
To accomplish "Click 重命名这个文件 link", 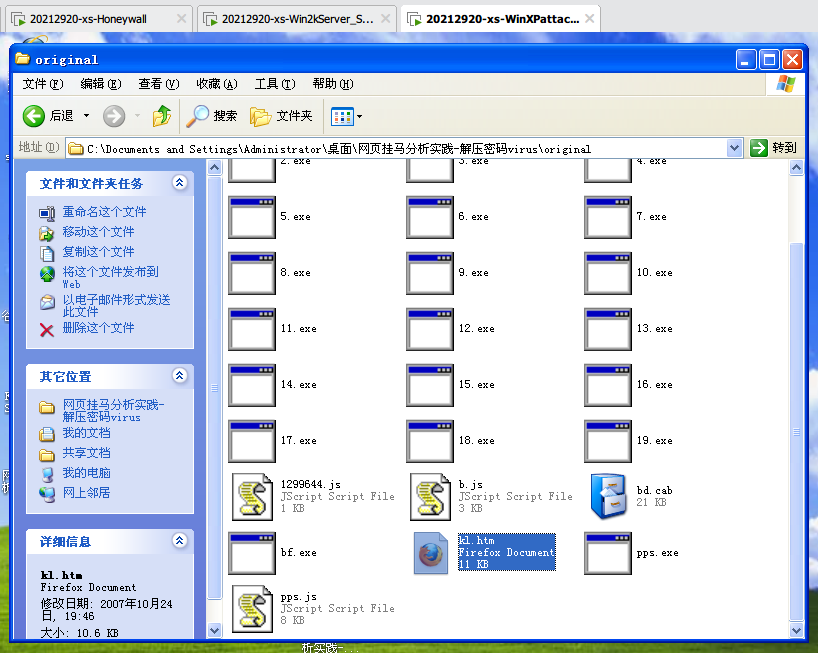I will (104, 212).
